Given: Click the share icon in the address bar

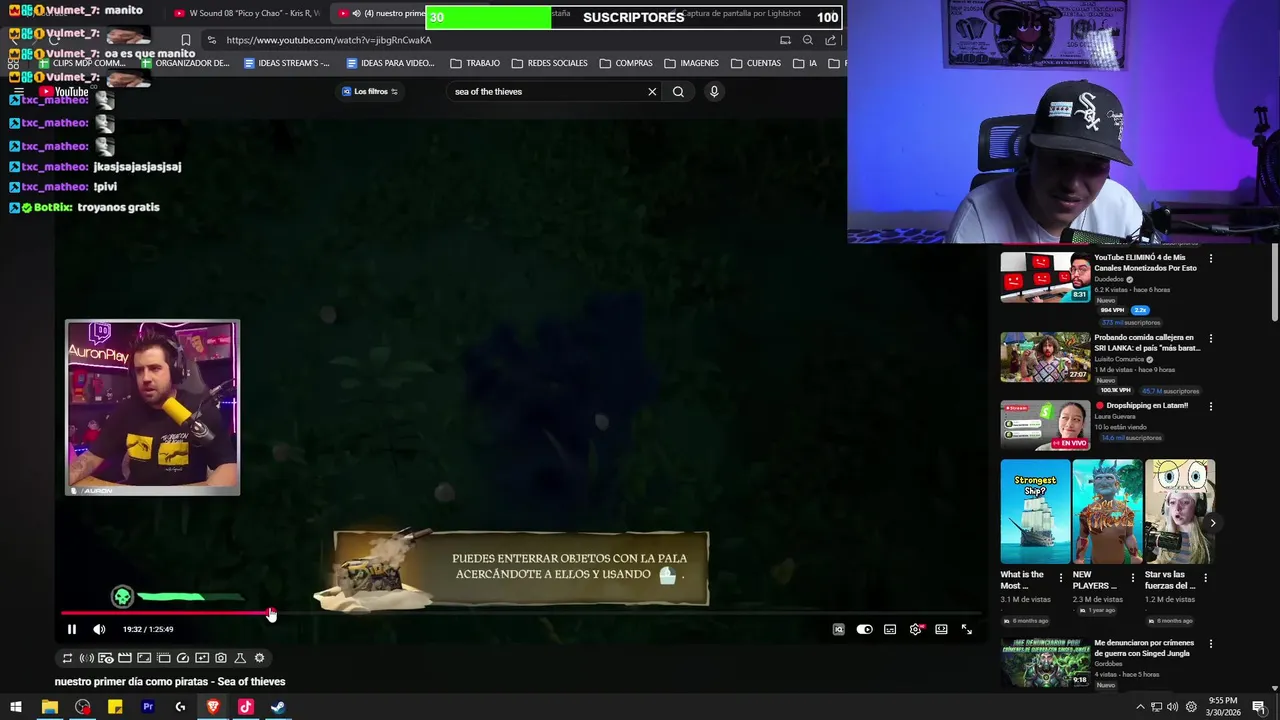Looking at the screenshot, I should pos(831,40).
